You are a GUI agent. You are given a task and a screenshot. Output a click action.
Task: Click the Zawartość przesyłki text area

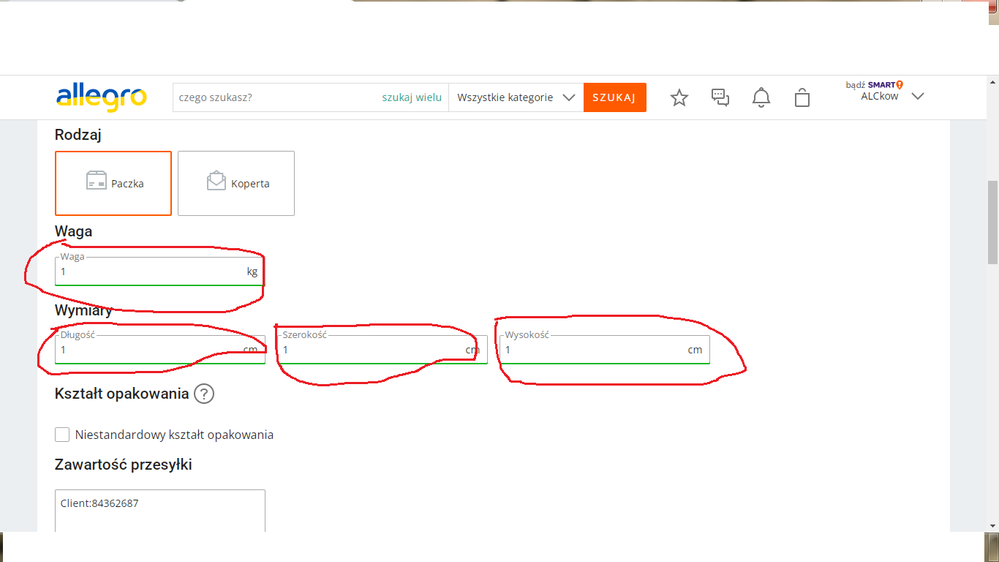(160, 512)
